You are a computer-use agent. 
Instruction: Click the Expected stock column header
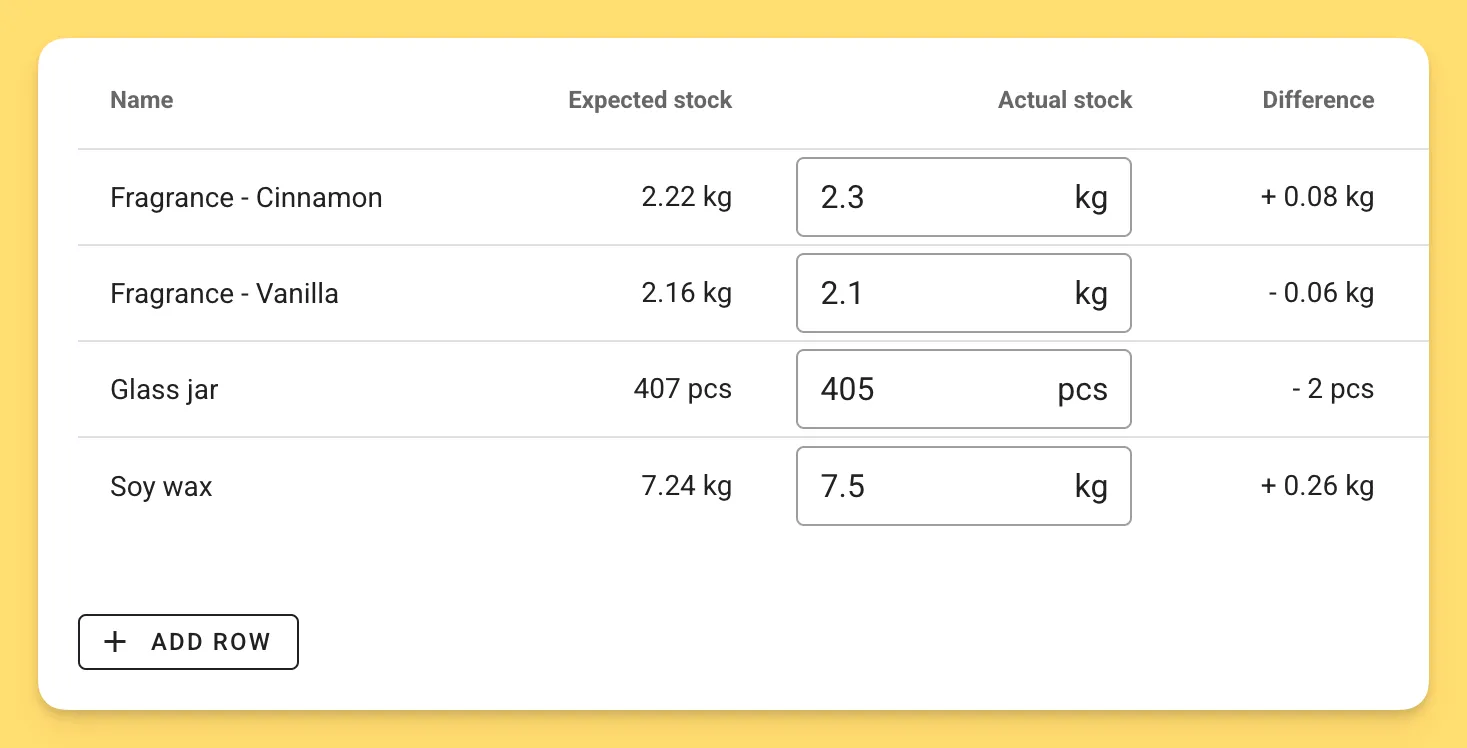tap(650, 100)
